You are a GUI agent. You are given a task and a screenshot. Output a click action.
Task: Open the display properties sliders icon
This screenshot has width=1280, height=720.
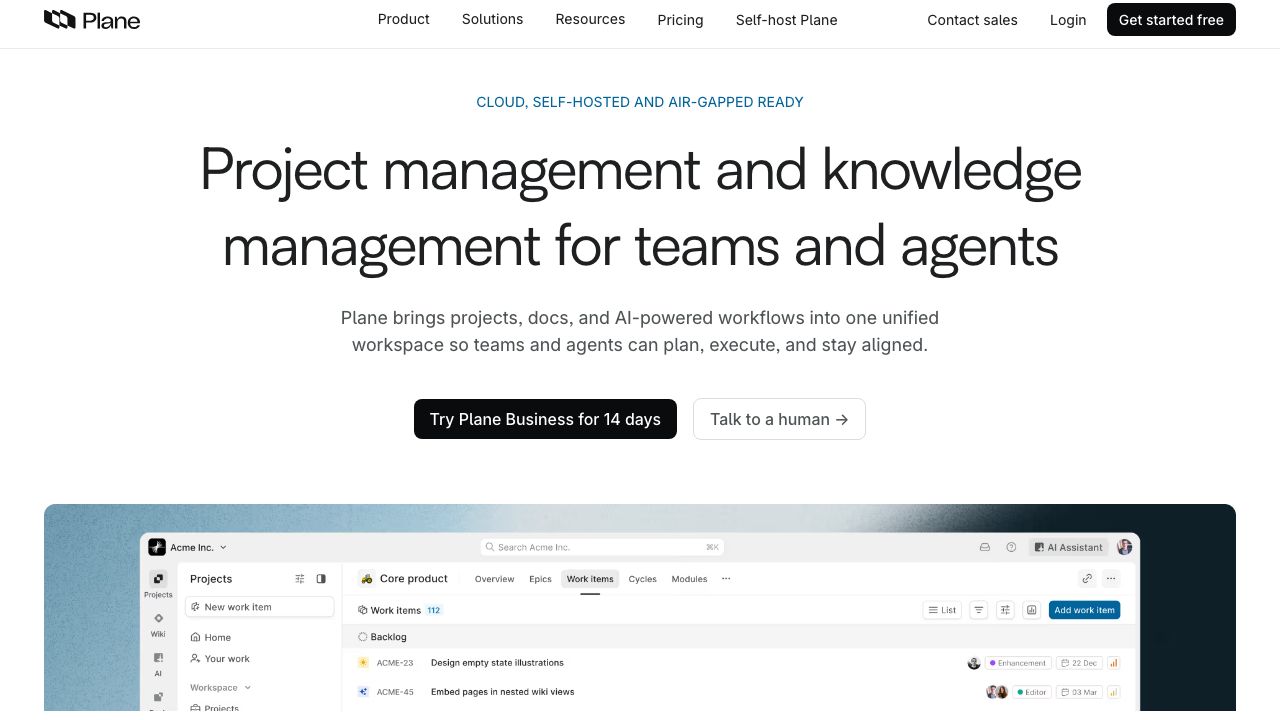click(1005, 610)
